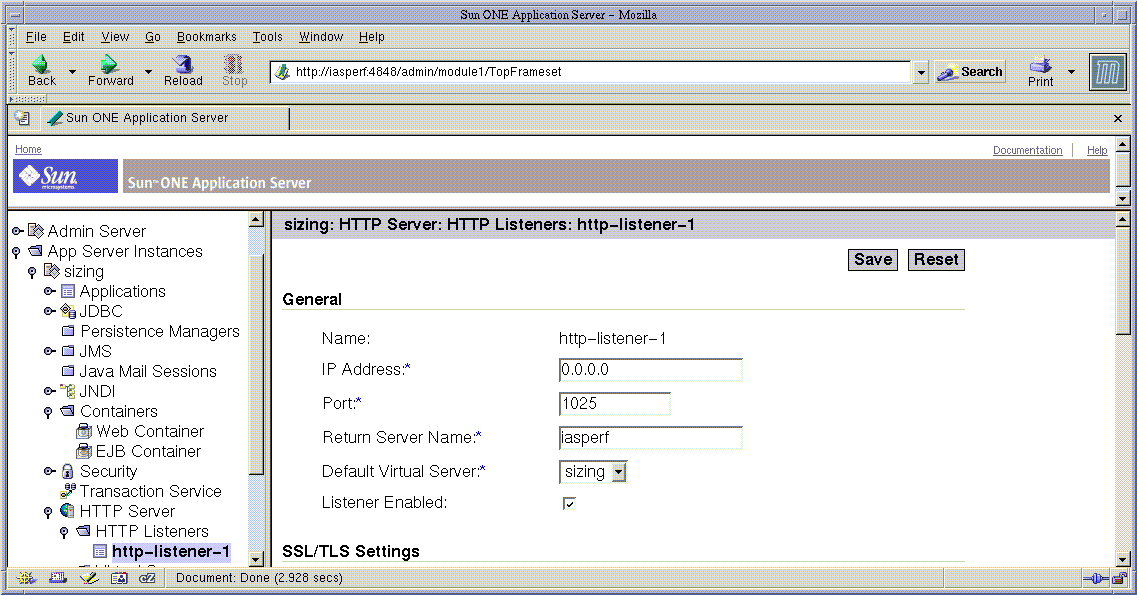Open the Default Virtual Server dropdown

pyautogui.click(x=619, y=472)
